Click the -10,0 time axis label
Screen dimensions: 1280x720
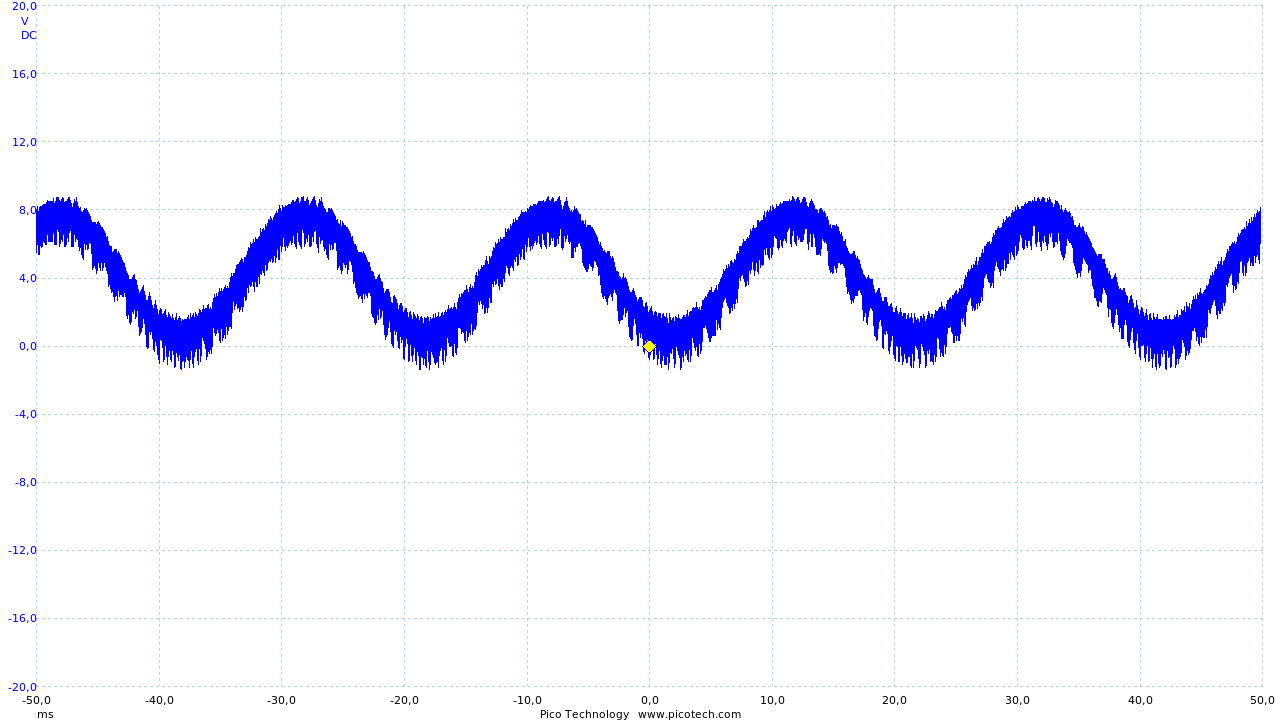(x=527, y=700)
